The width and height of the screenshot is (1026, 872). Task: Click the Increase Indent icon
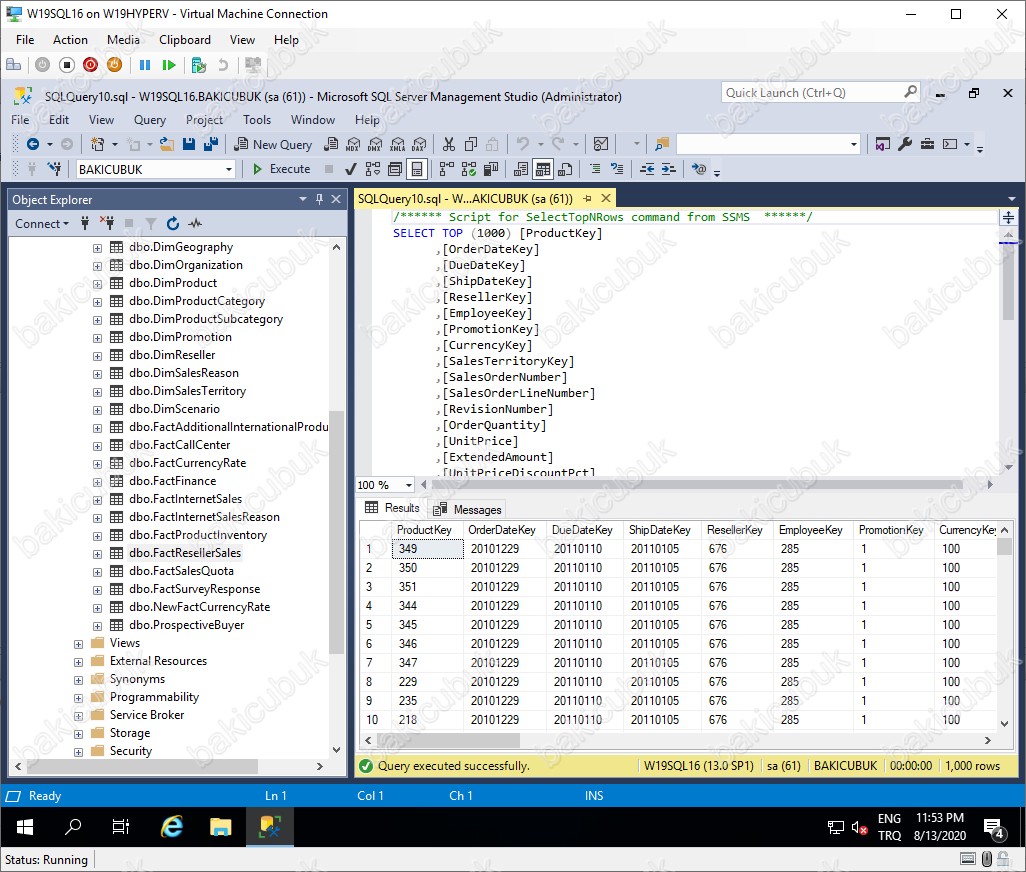669,169
